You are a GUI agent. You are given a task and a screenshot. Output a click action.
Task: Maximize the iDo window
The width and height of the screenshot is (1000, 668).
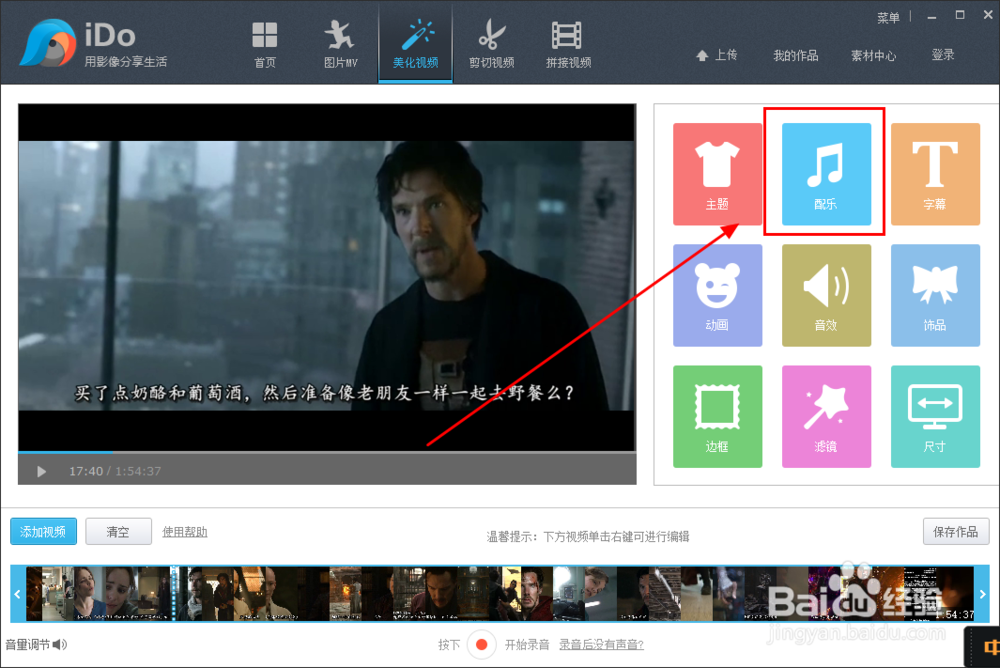tap(960, 15)
